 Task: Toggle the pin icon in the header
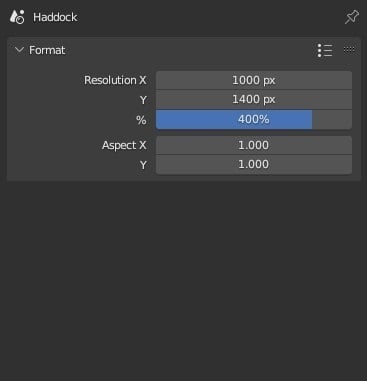(352, 17)
